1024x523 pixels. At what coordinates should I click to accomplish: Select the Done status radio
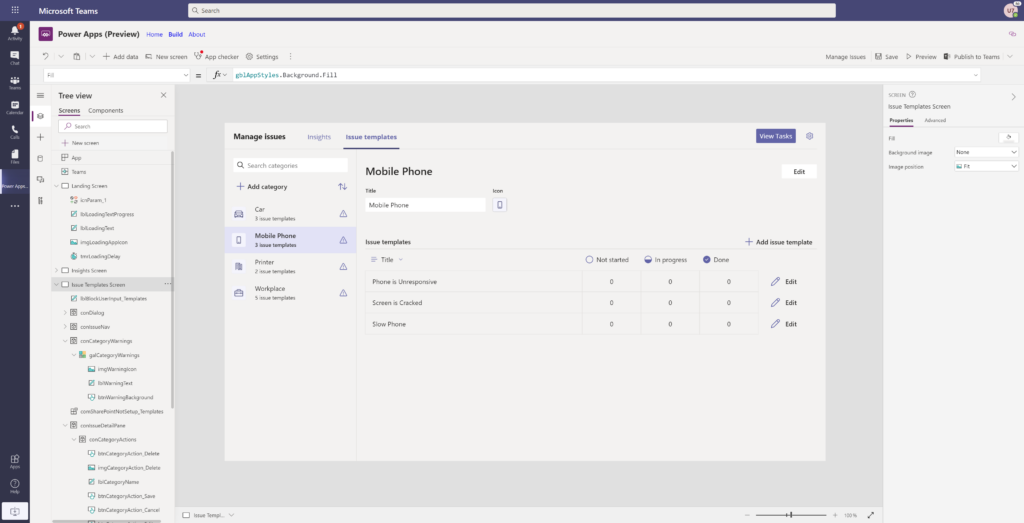point(707,259)
